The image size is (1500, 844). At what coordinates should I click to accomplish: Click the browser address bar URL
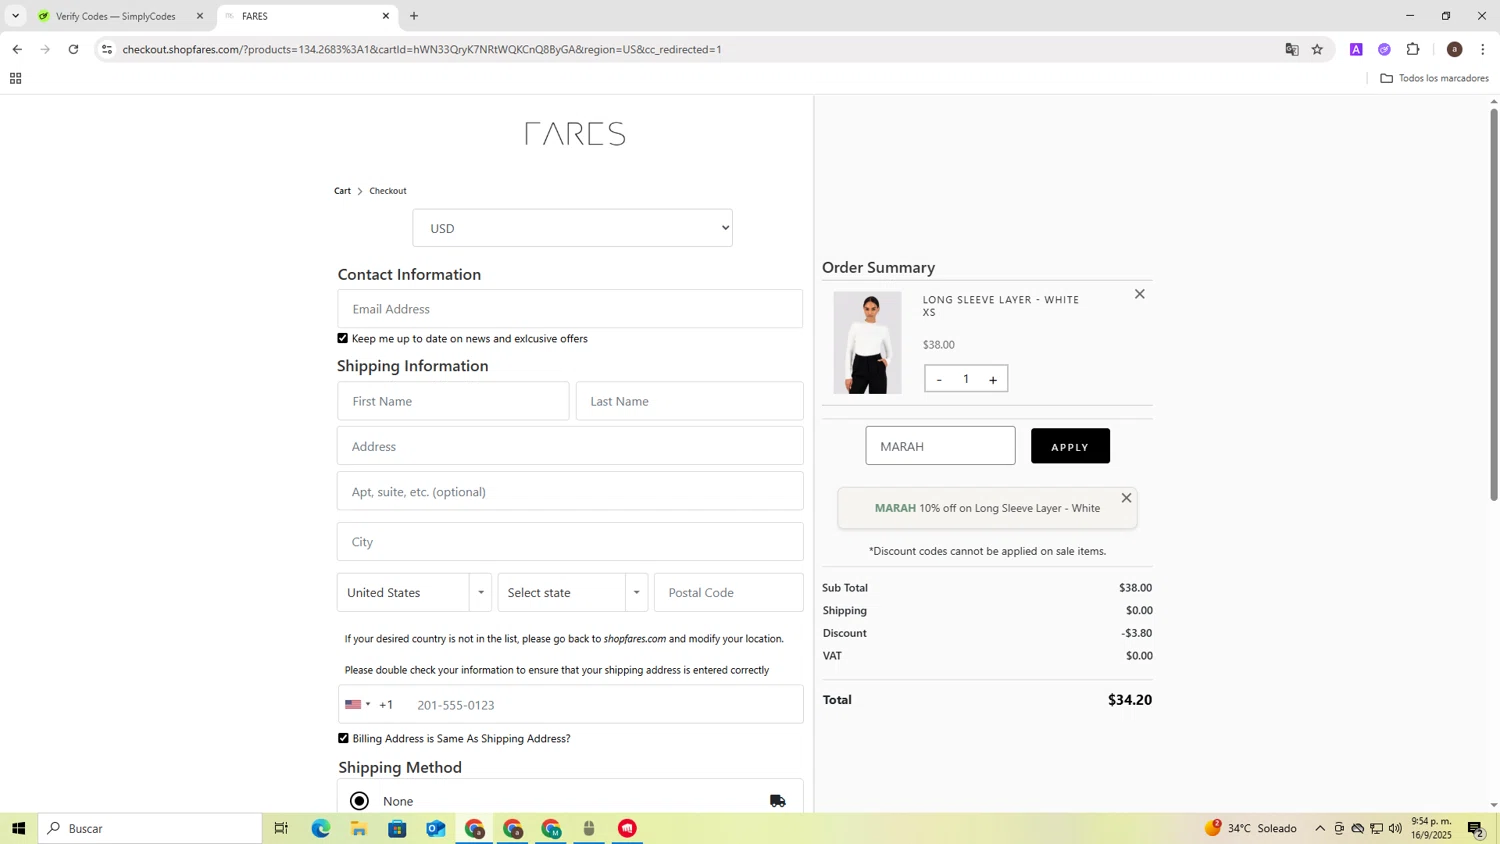(422, 49)
